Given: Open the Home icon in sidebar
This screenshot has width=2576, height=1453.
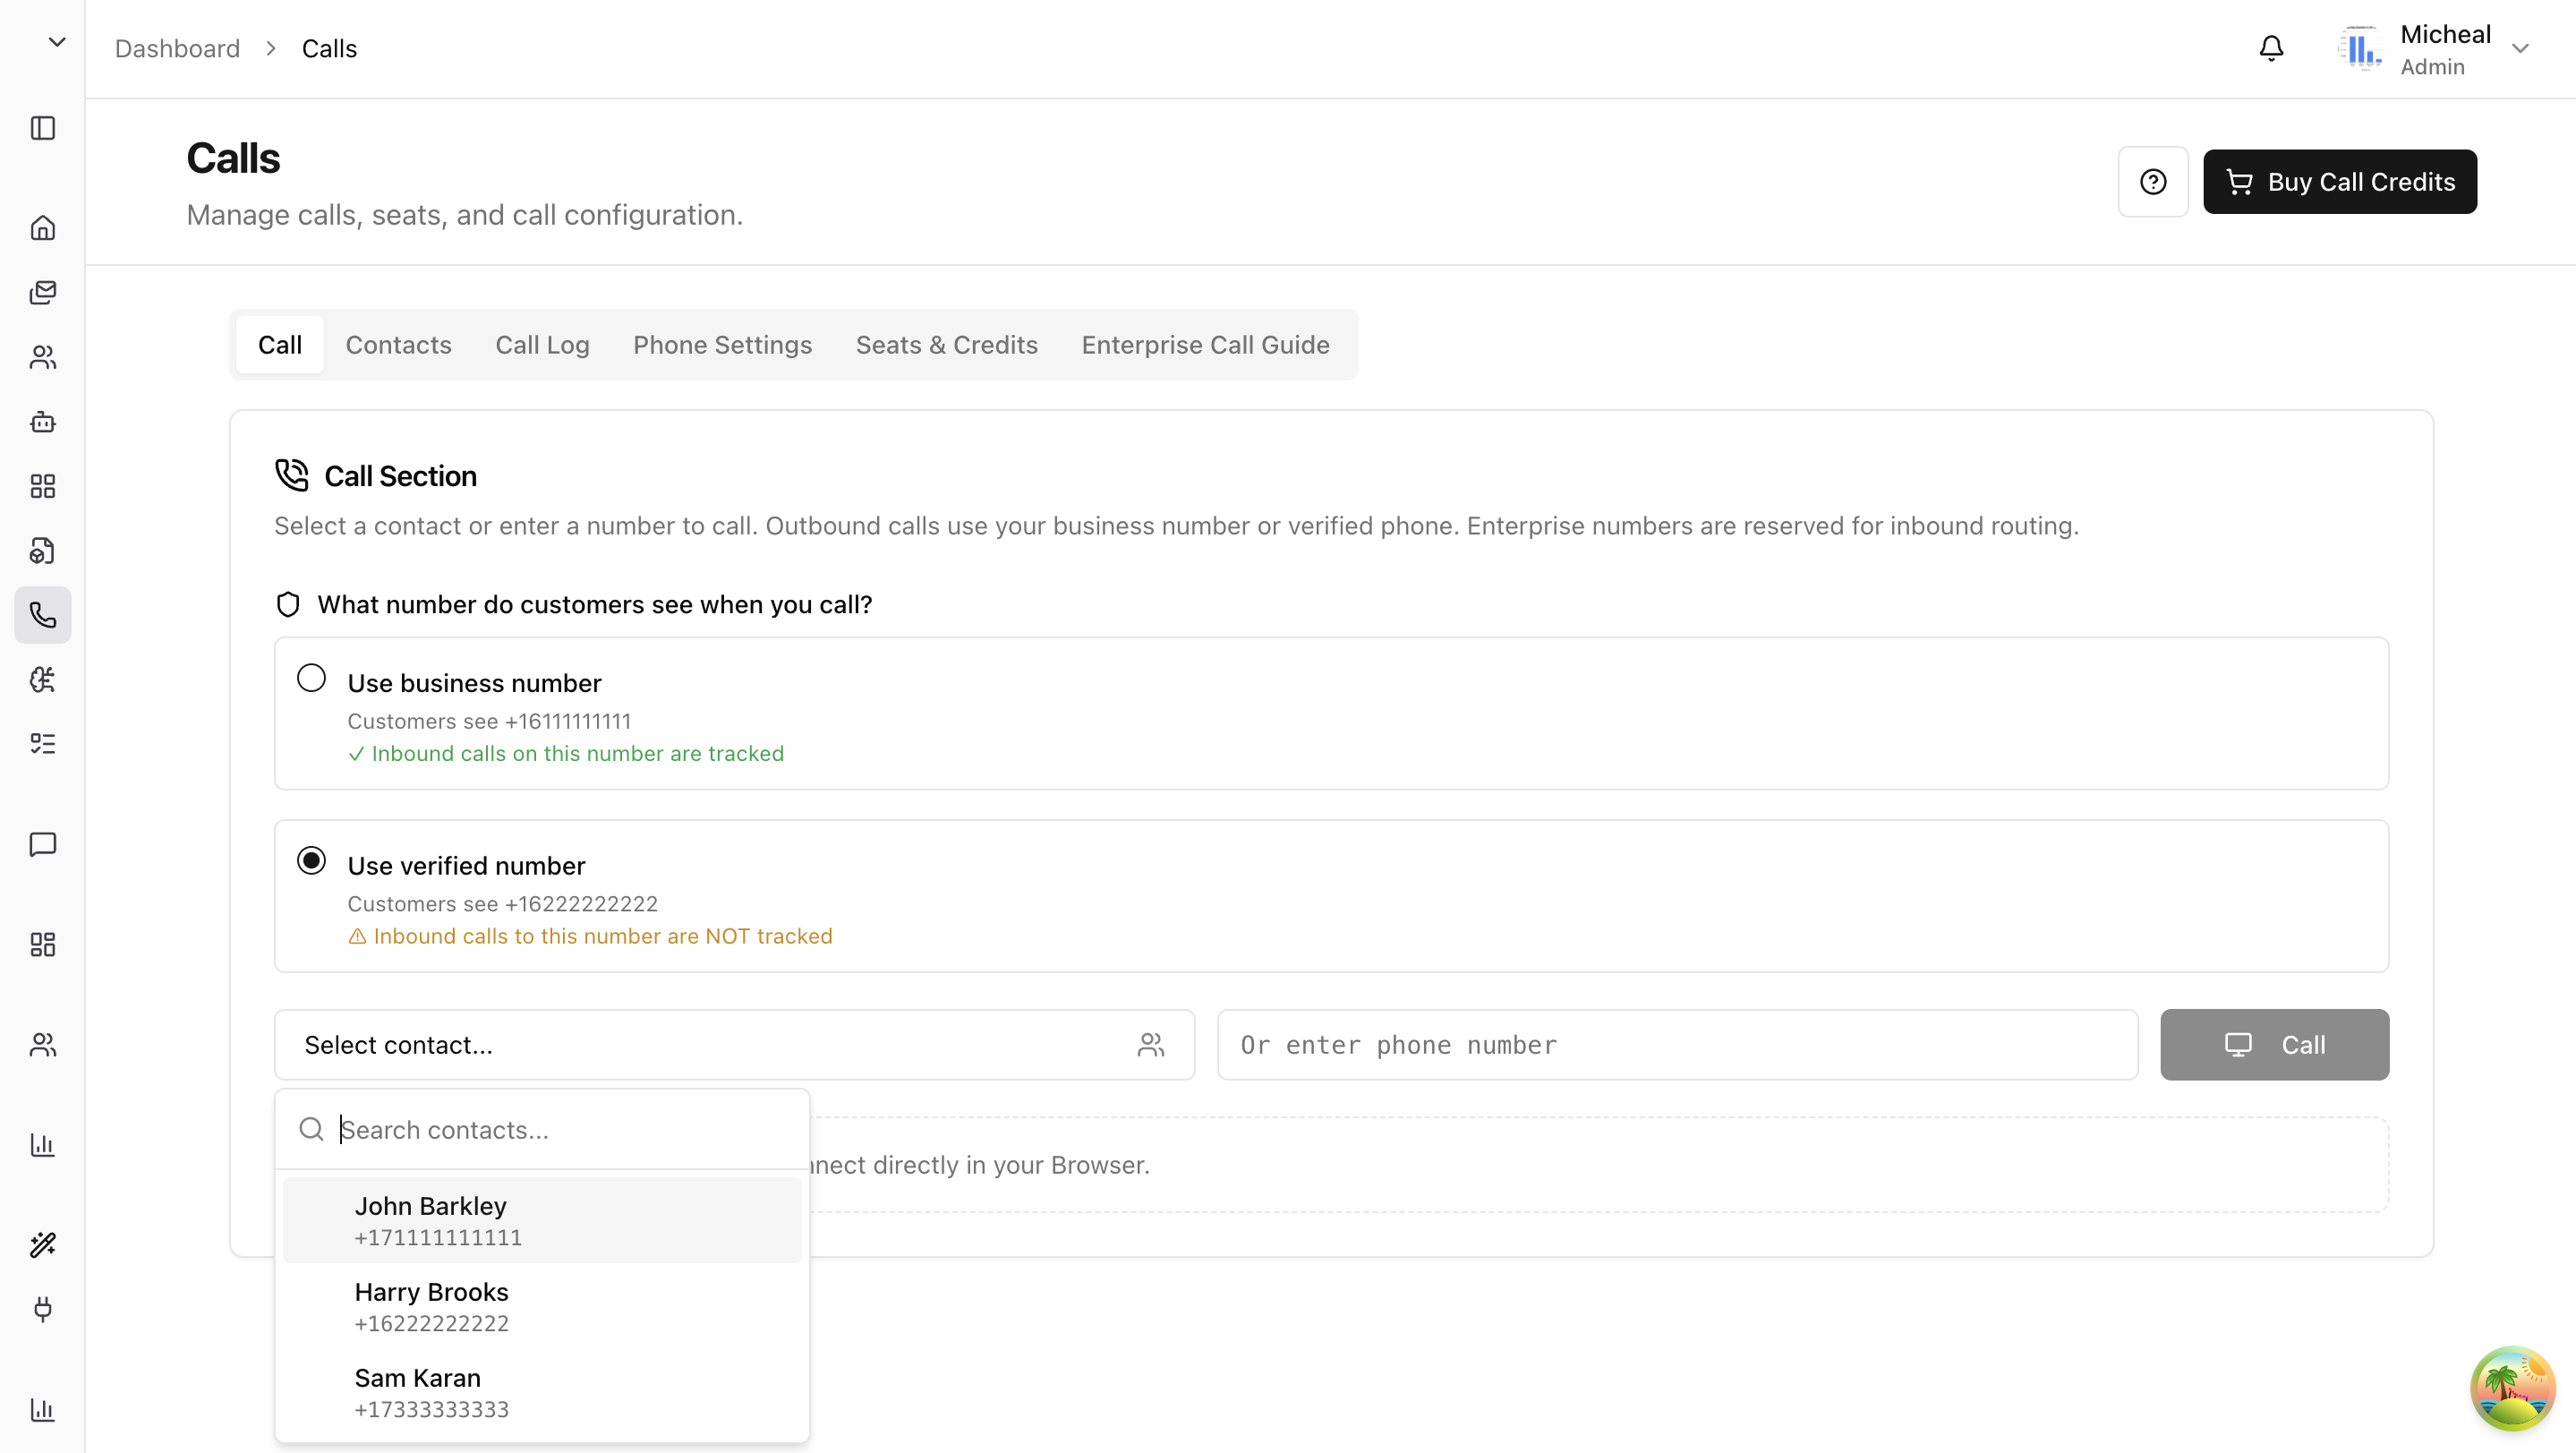Looking at the screenshot, I should pos(43,228).
